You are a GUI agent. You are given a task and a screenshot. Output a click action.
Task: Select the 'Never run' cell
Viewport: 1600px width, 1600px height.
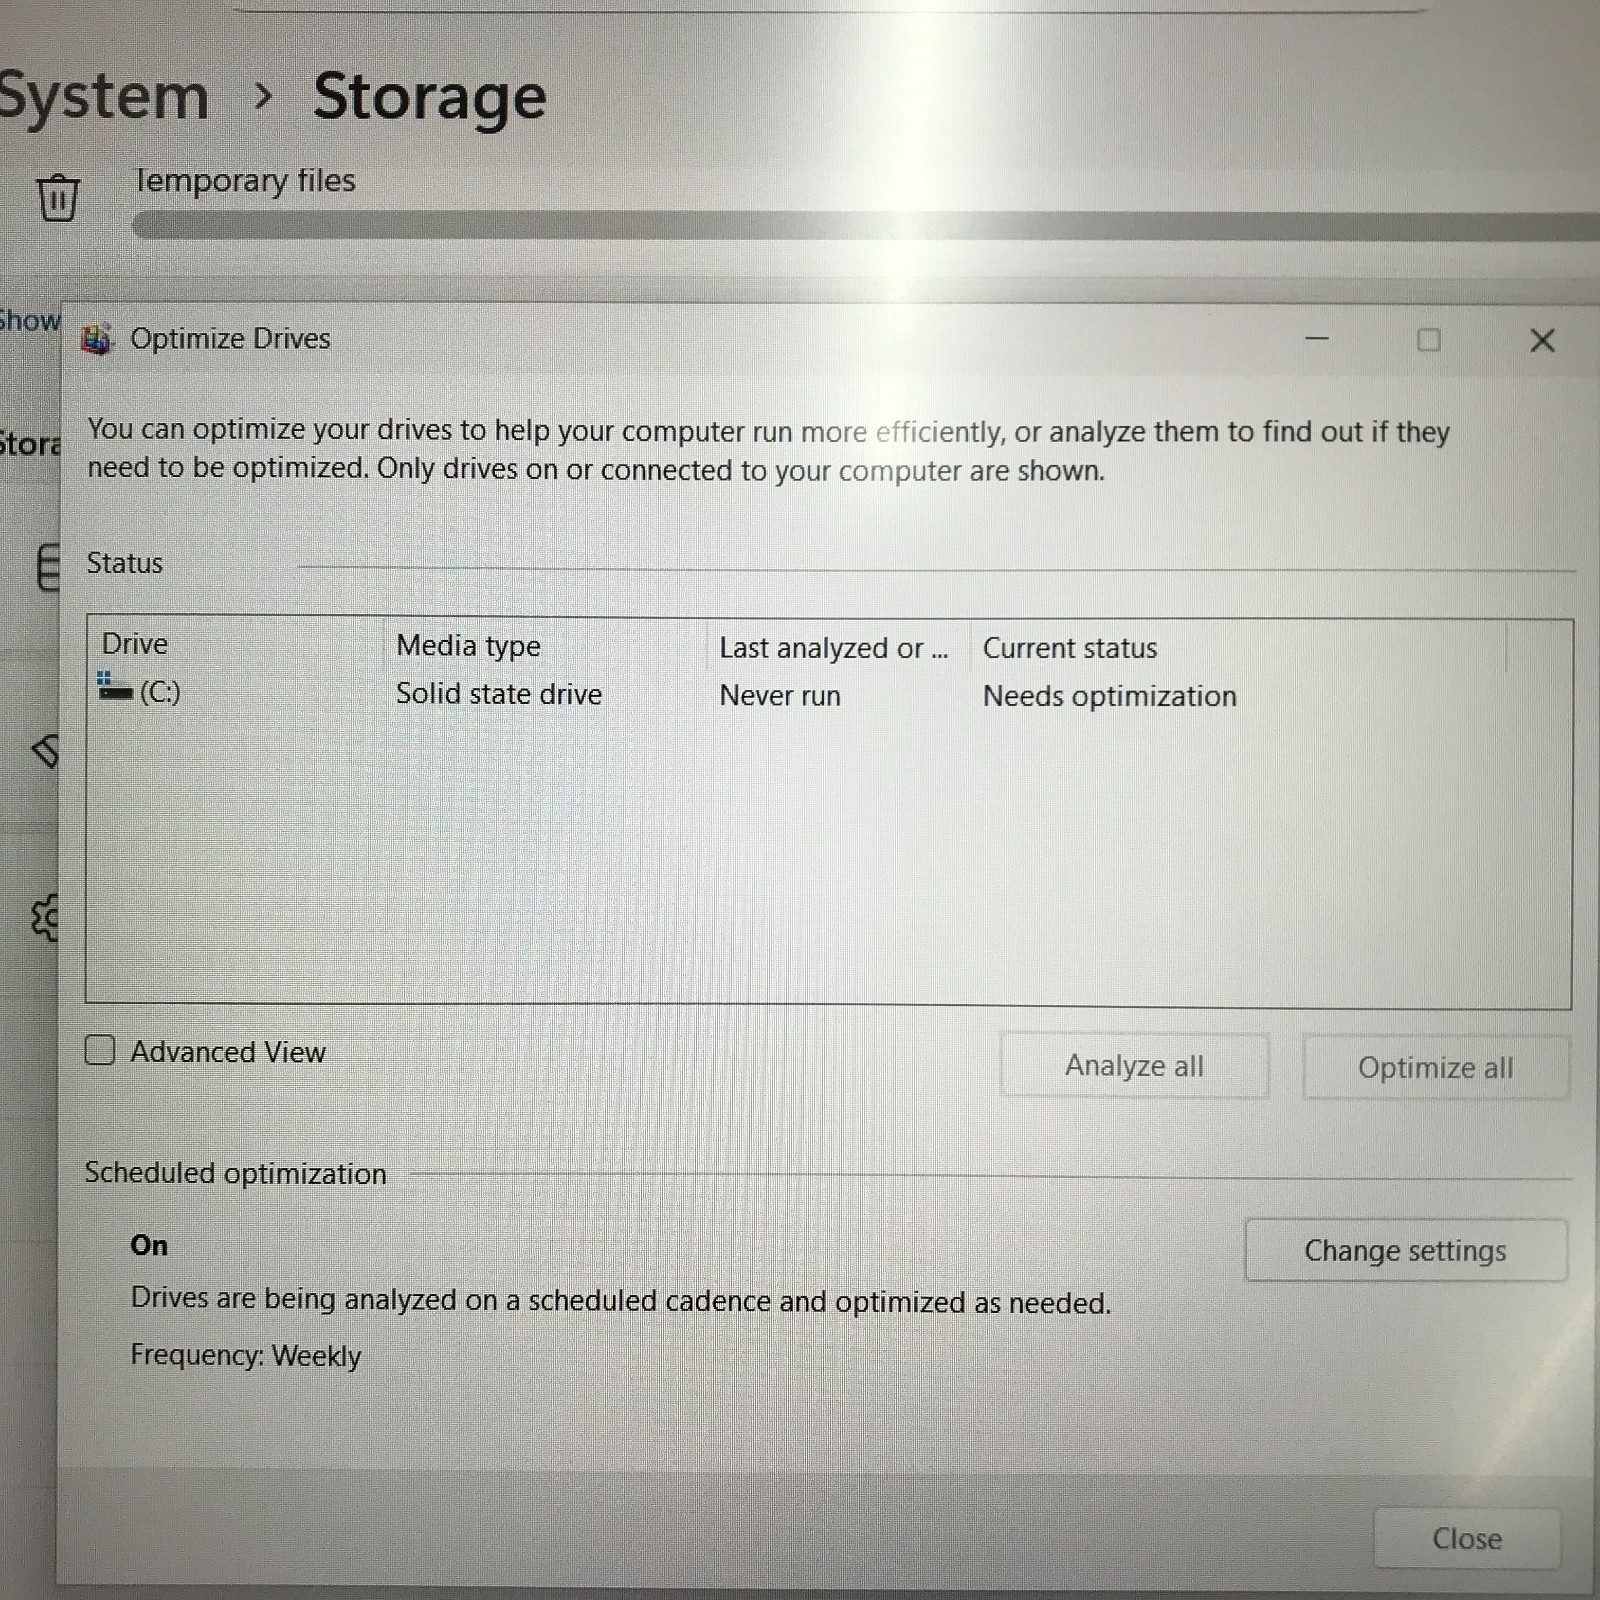pyautogui.click(x=780, y=696)
